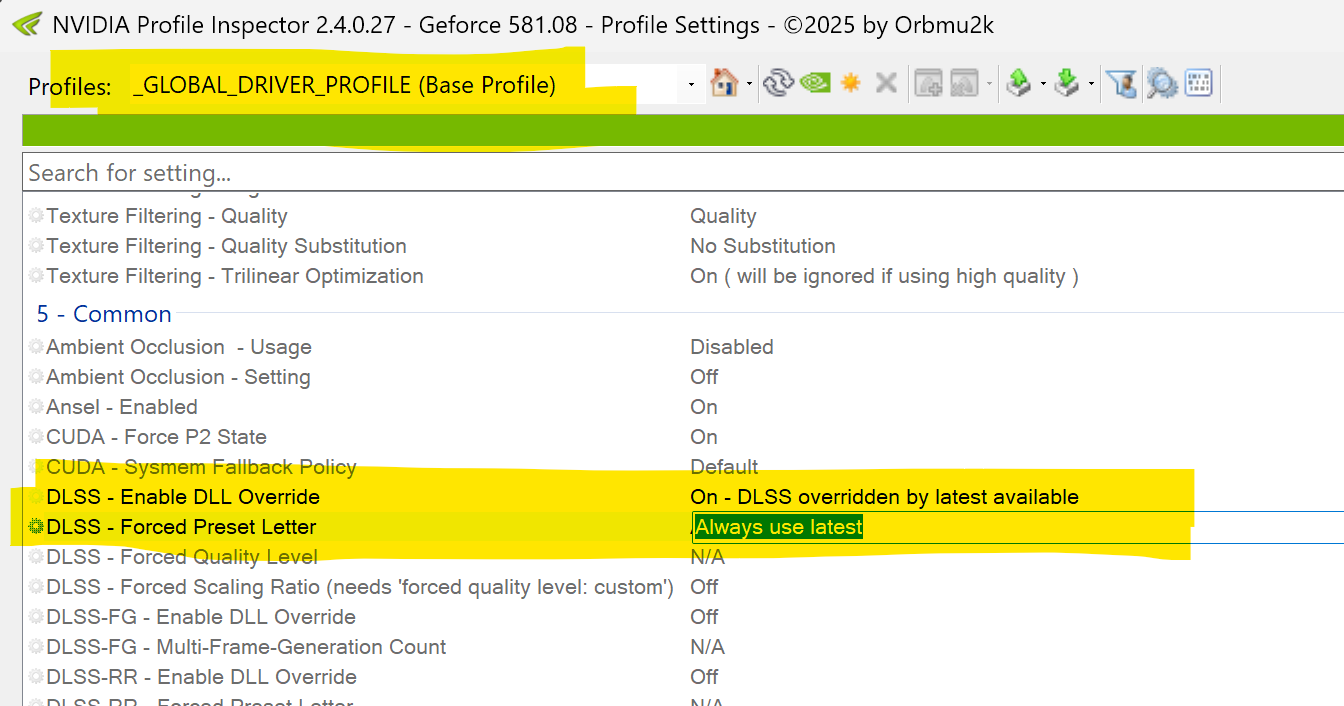Click the NVIDIA Profile Inspector title bar logo
The height and width of the screenshot is (706, 1344).
tap(27, 24)
